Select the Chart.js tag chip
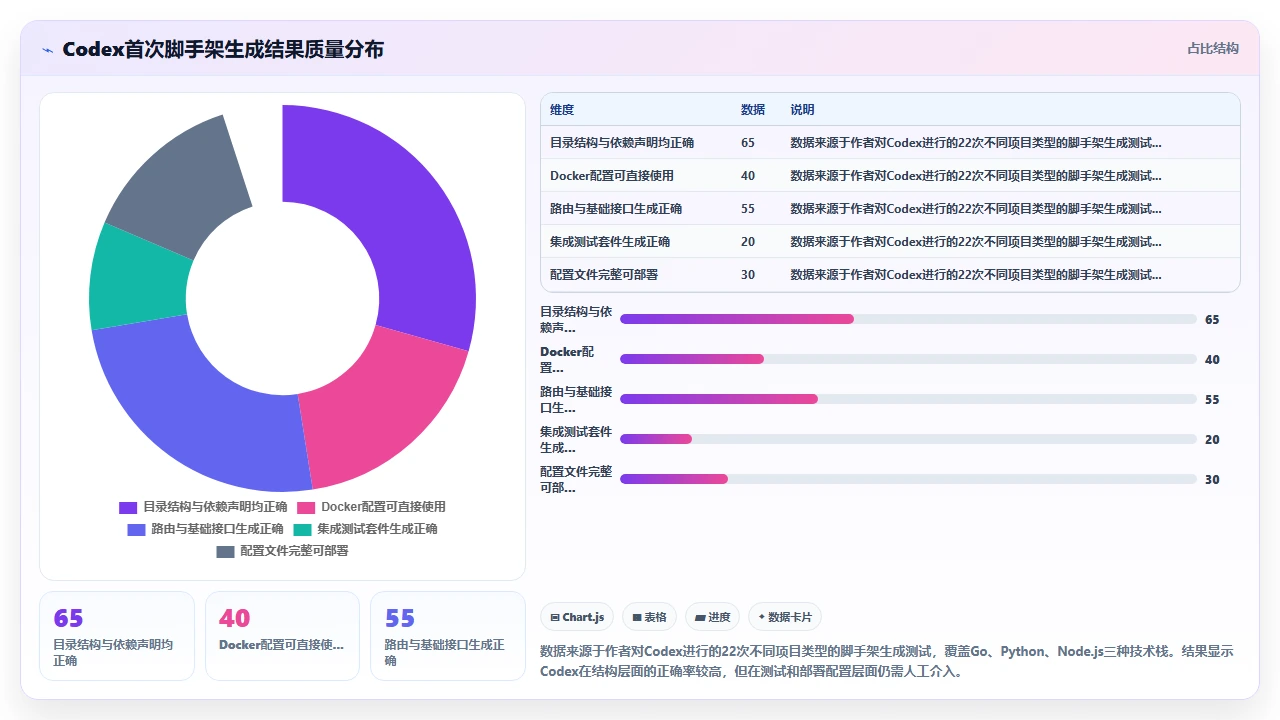The image size is (1280, 720). 578,617
